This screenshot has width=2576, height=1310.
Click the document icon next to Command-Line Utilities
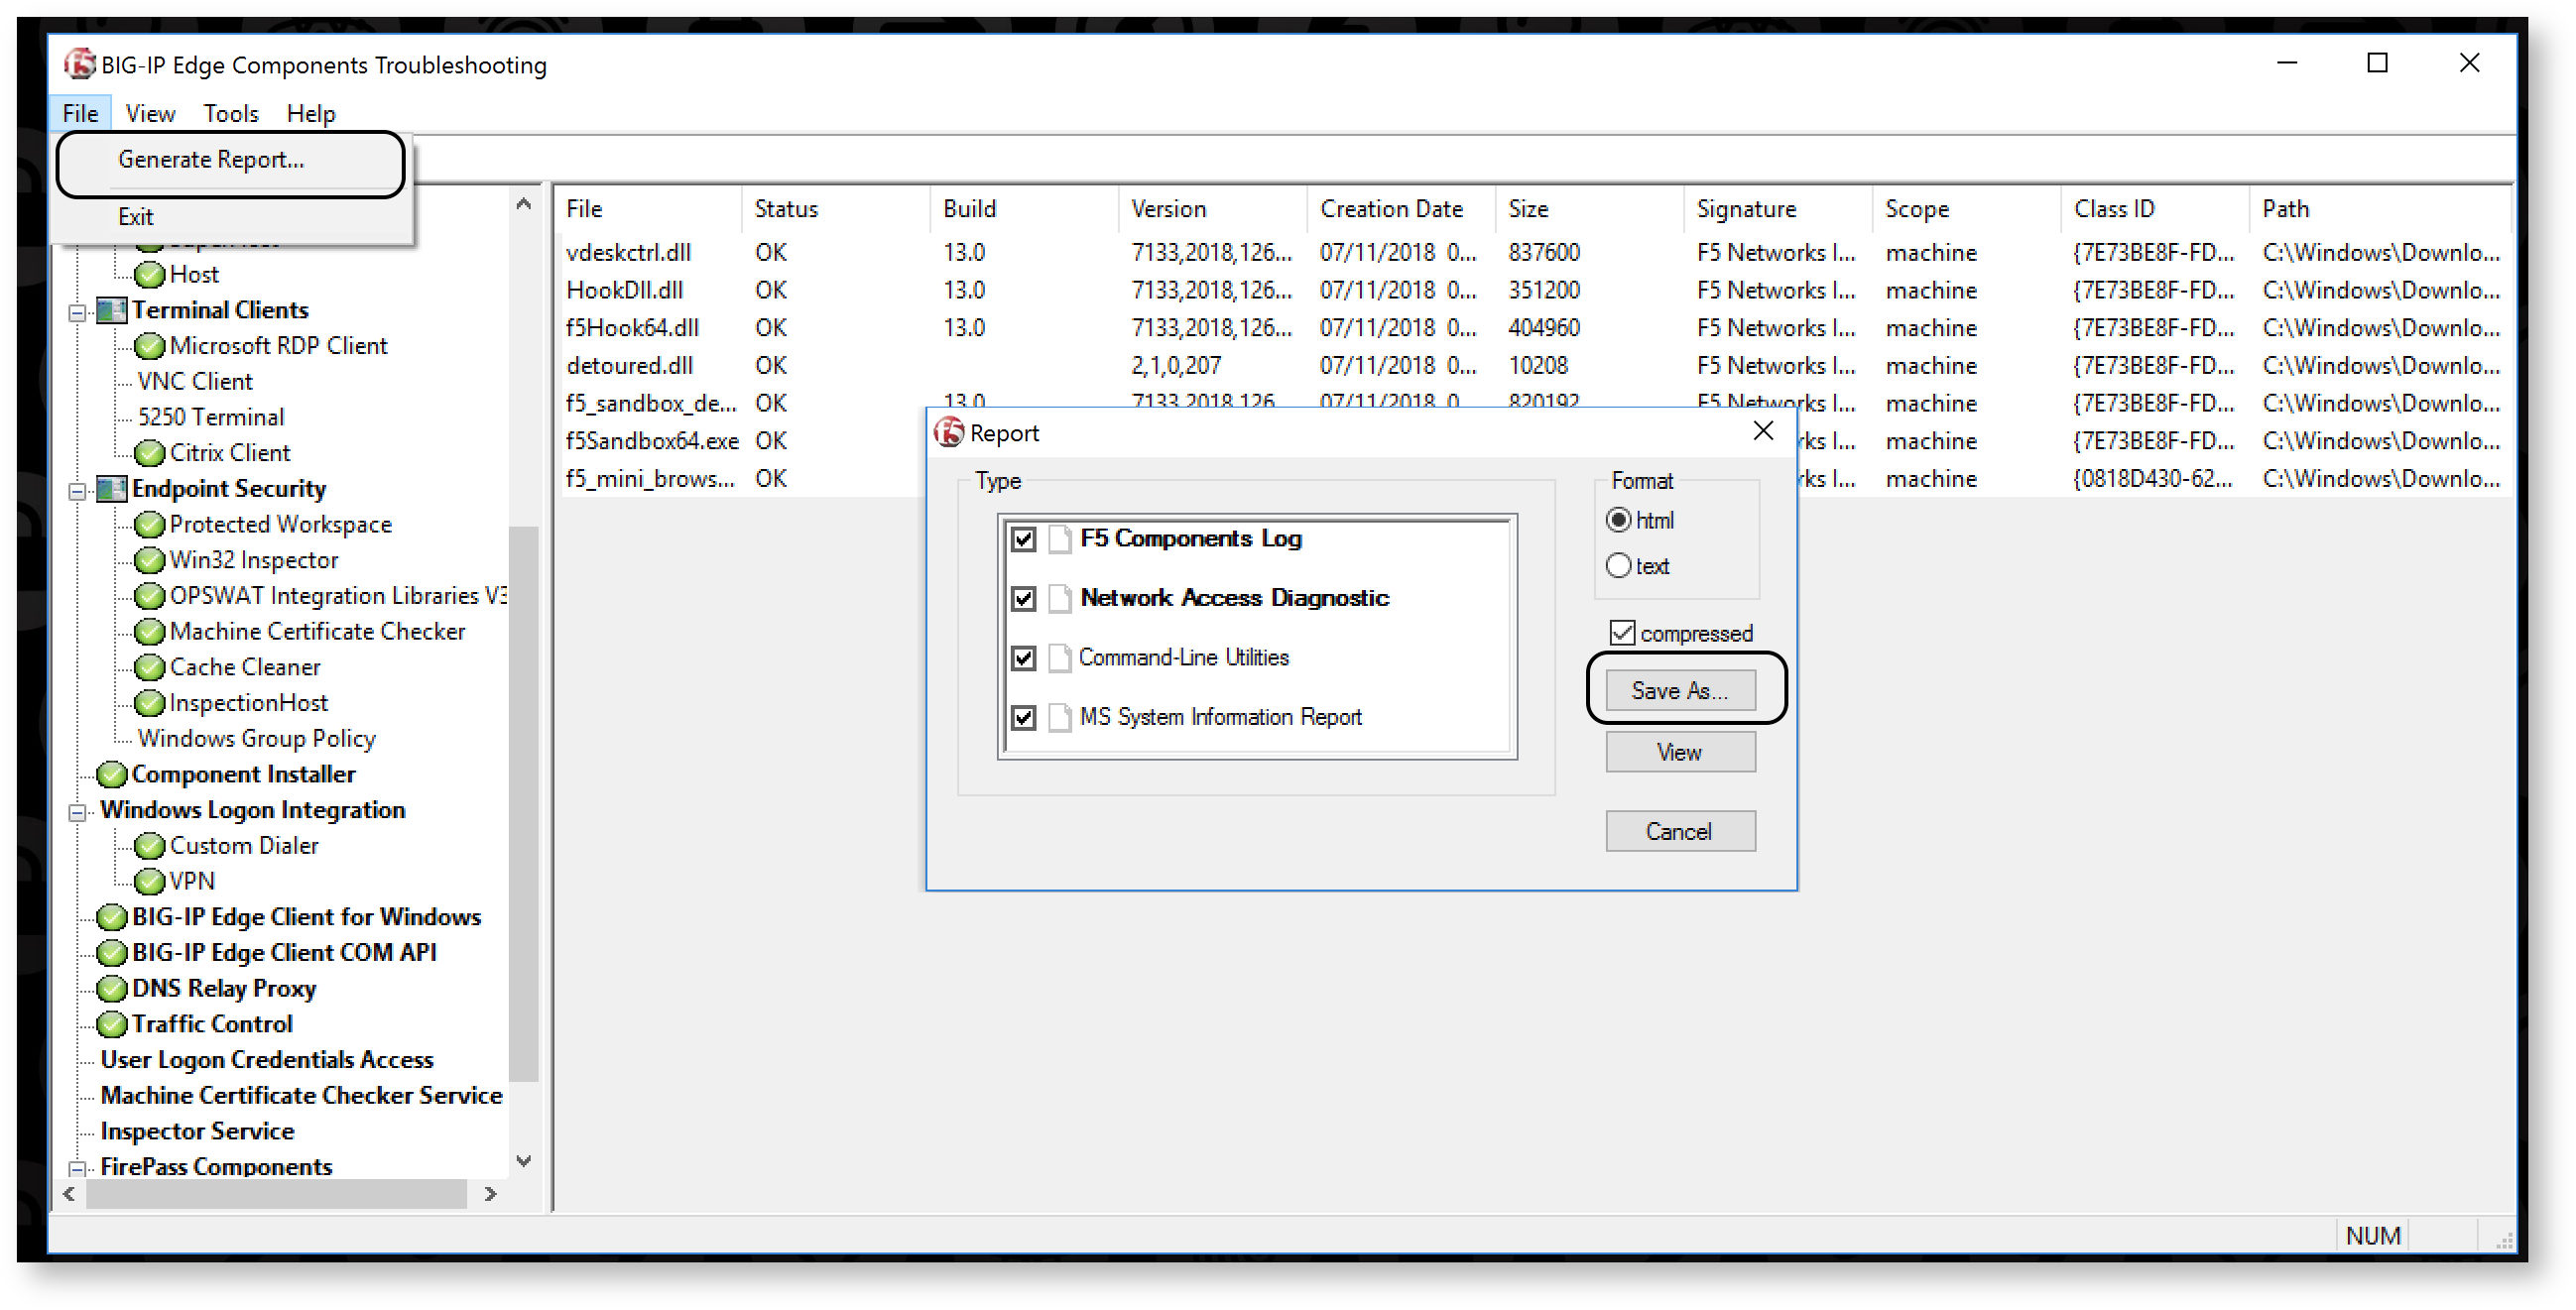pos(1060,658)
